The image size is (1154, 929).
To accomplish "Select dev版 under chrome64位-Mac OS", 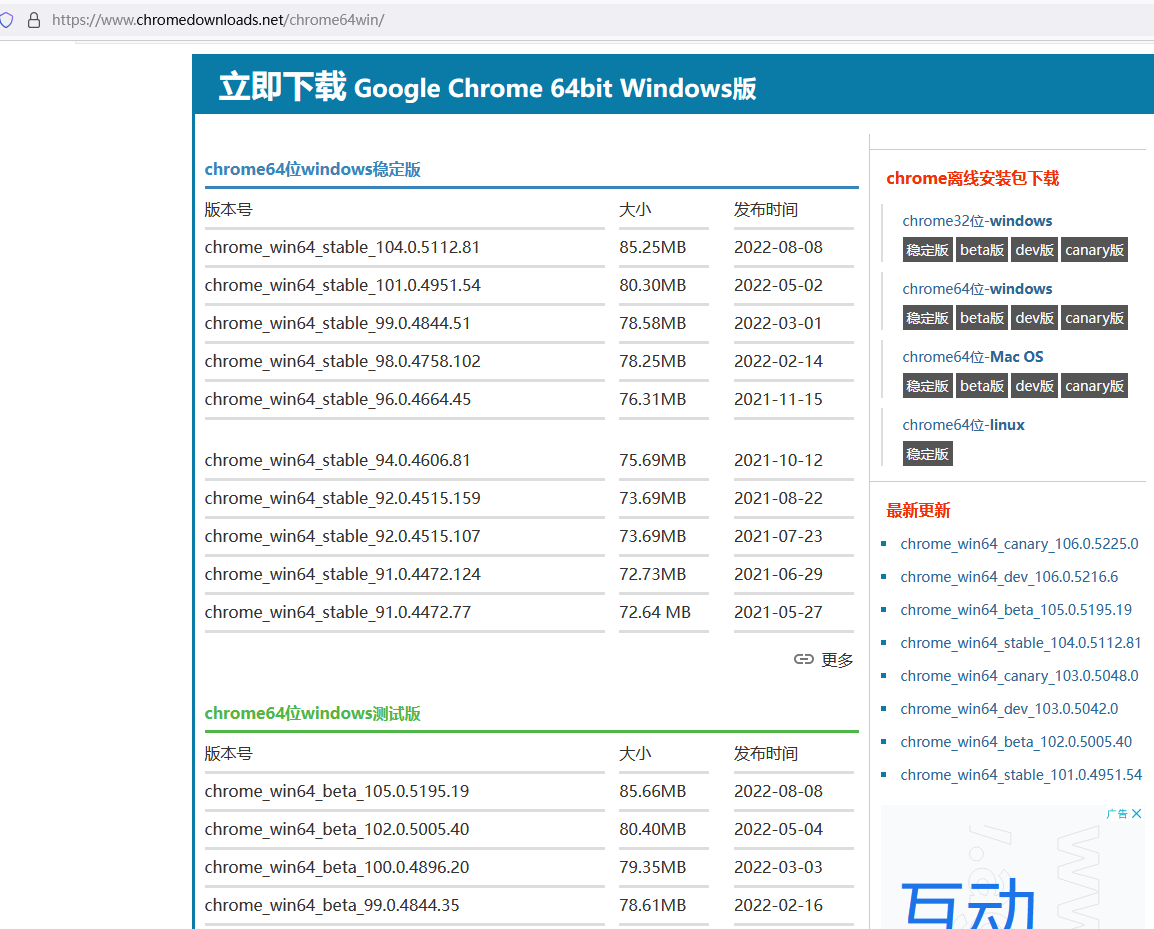I will (x=1034, y=386).
